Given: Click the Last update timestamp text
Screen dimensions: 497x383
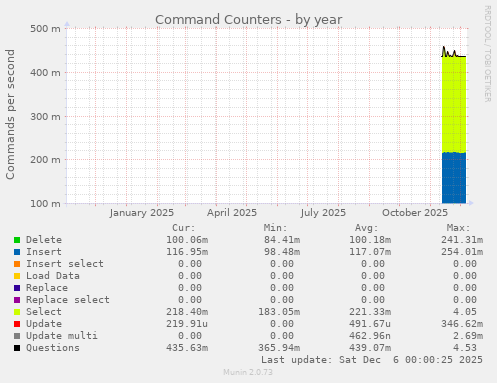Looking at the screenshot, I should [372, 360].
